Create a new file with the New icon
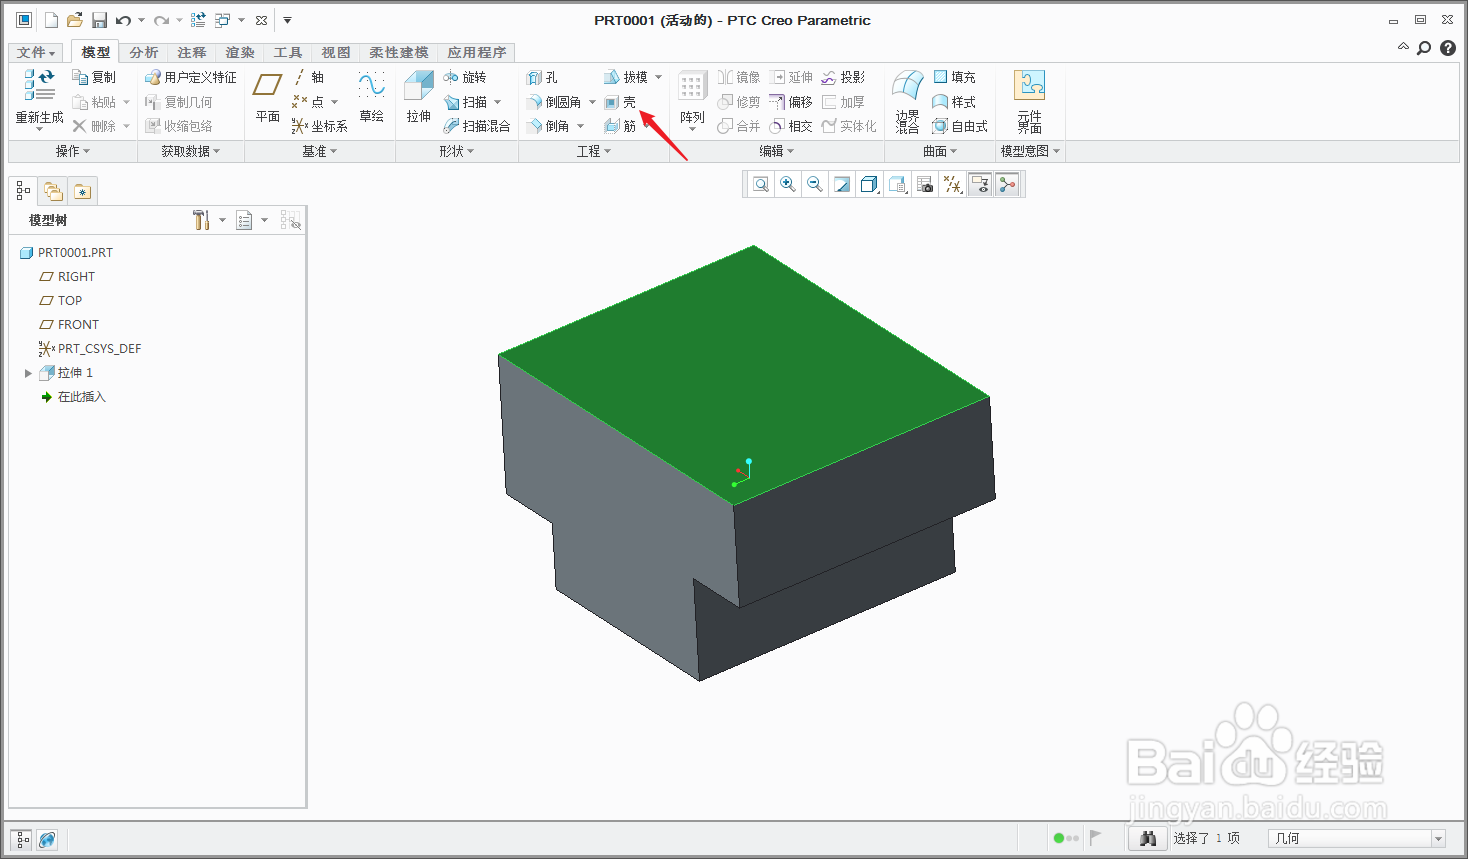Viewport: 1468px width, 859px height. click(51, 20)
